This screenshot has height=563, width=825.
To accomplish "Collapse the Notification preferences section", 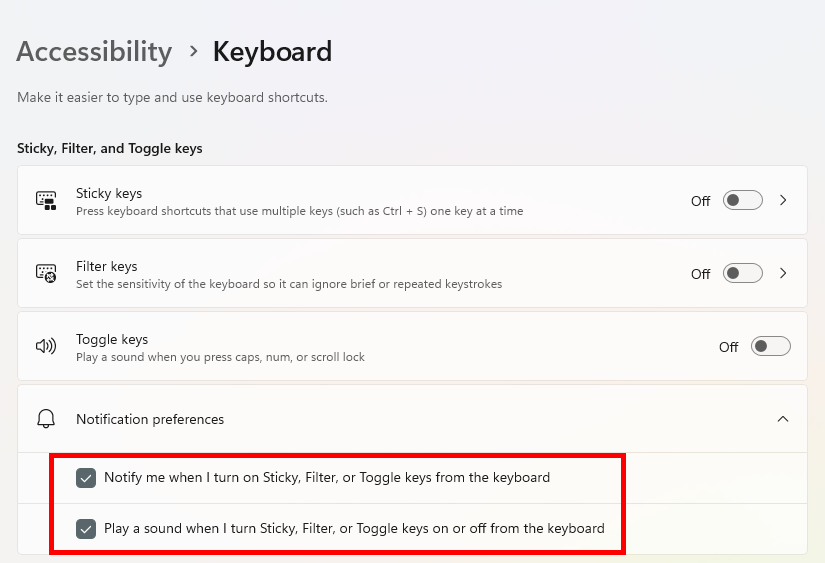I will [x=783, y=419].
